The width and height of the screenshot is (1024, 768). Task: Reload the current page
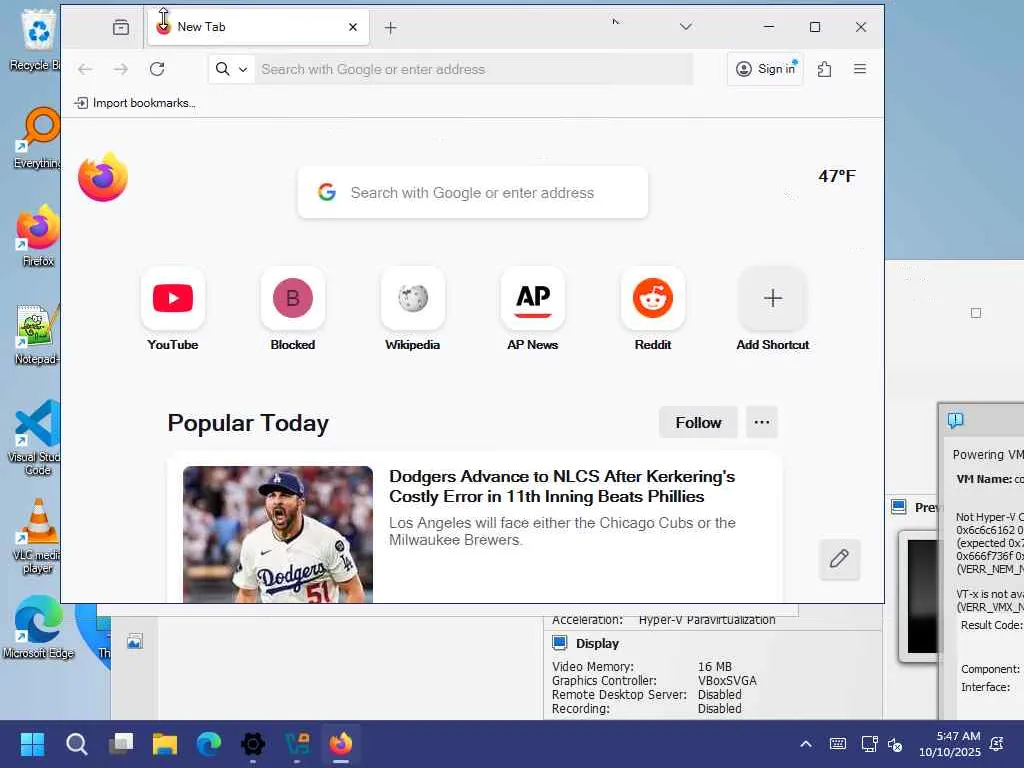tap(157, 69)
